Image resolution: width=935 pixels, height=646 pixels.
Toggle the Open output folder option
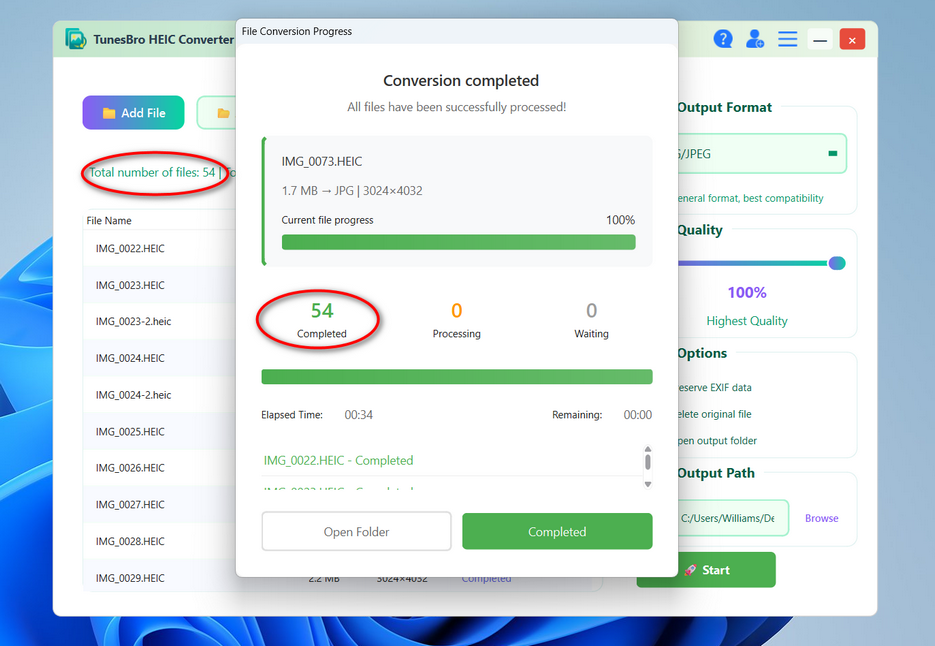(x=716, y=441)
